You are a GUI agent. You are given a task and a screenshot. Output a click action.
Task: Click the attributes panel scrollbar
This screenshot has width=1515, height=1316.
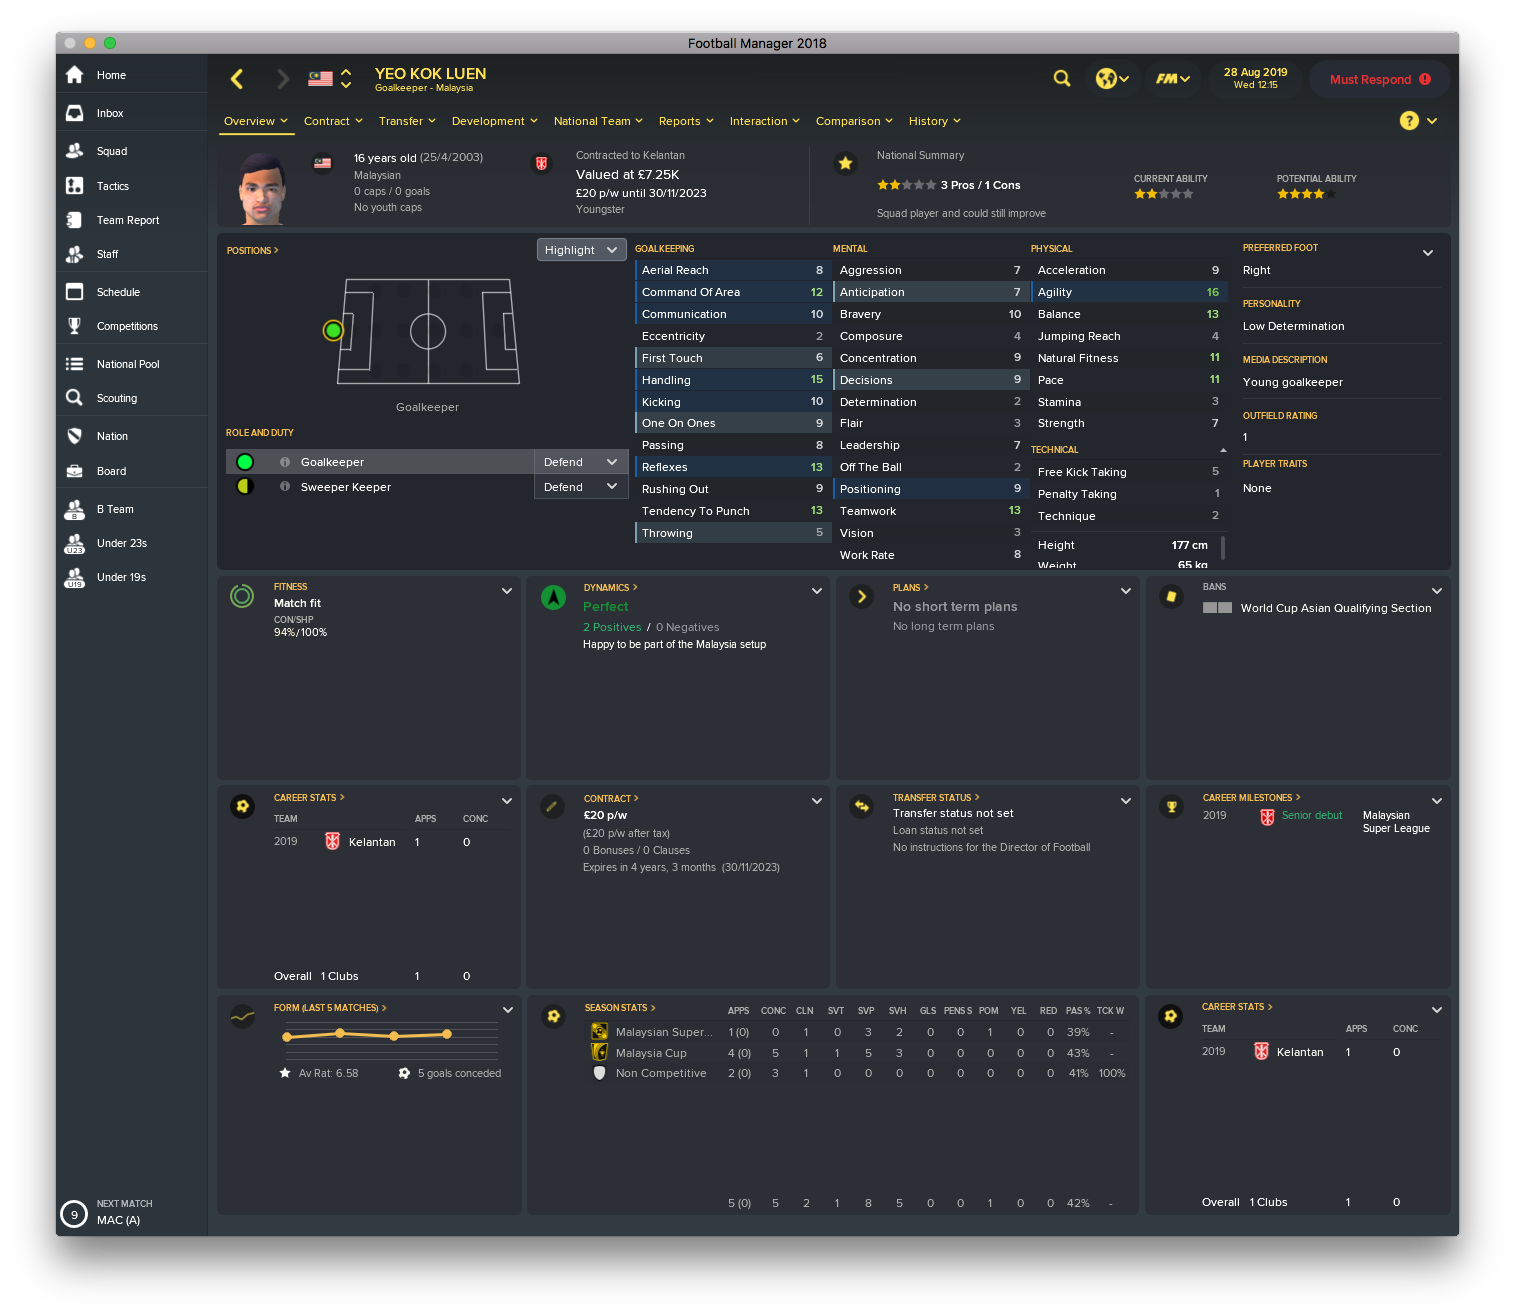coord(1223,547)
